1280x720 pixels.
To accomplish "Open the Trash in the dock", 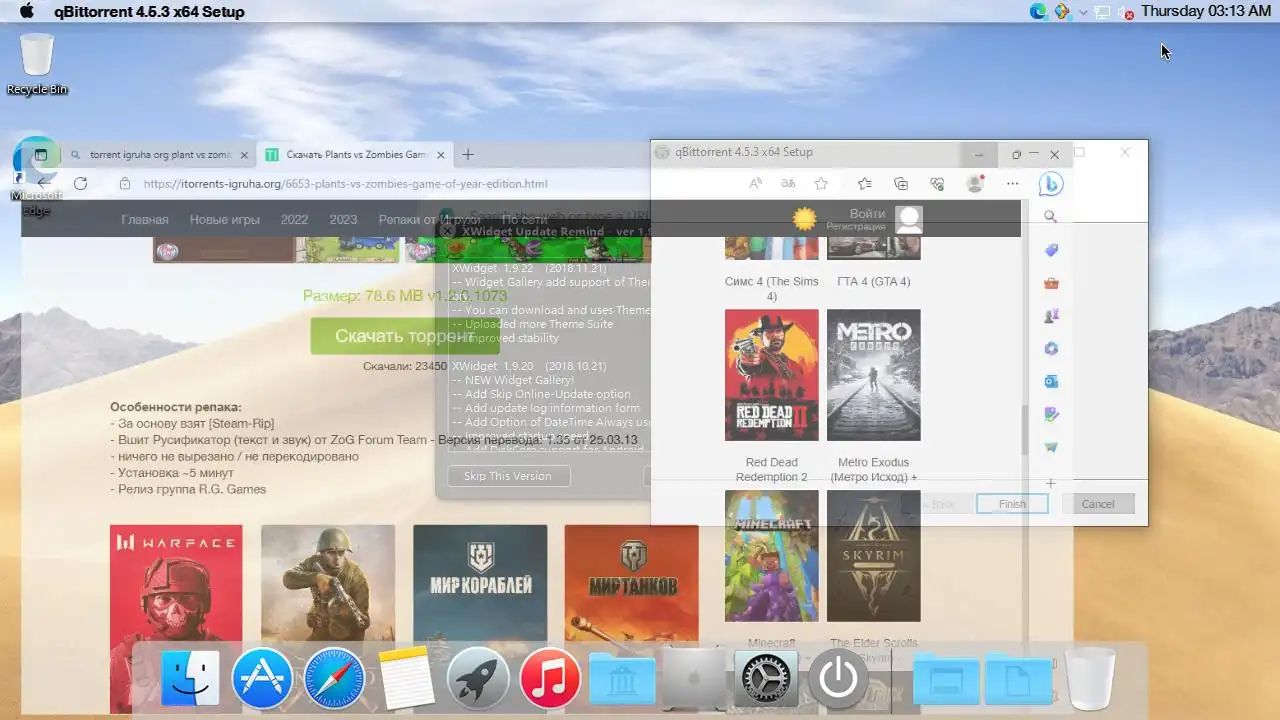I will pos(1090,679).
